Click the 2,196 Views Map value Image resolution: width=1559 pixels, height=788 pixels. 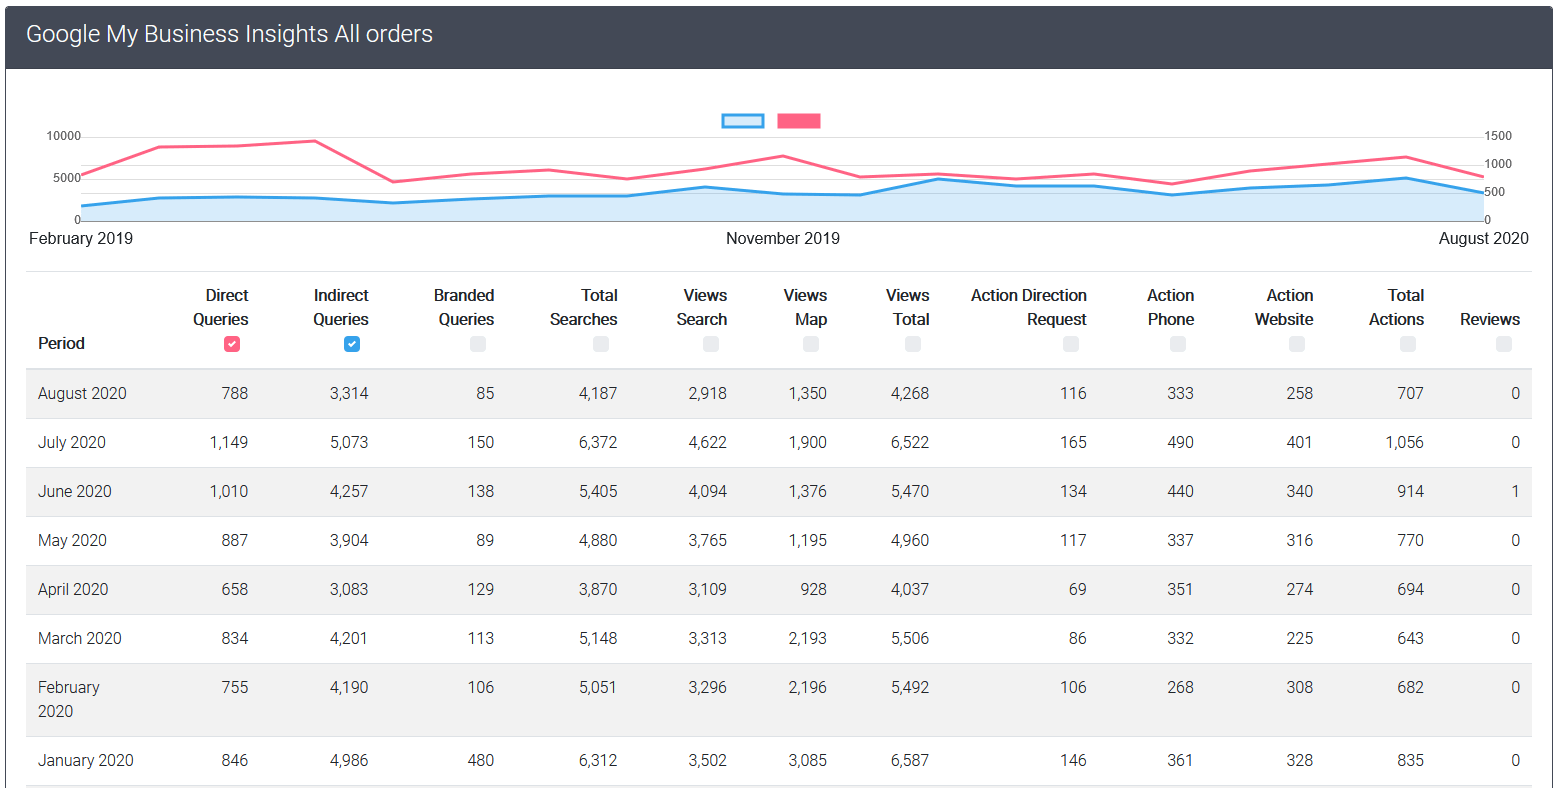(808, 687)
